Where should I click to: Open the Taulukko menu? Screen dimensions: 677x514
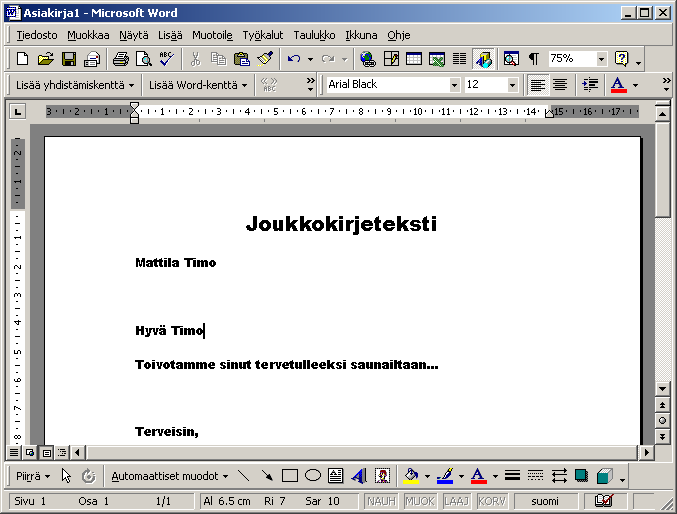coord(314,35)
